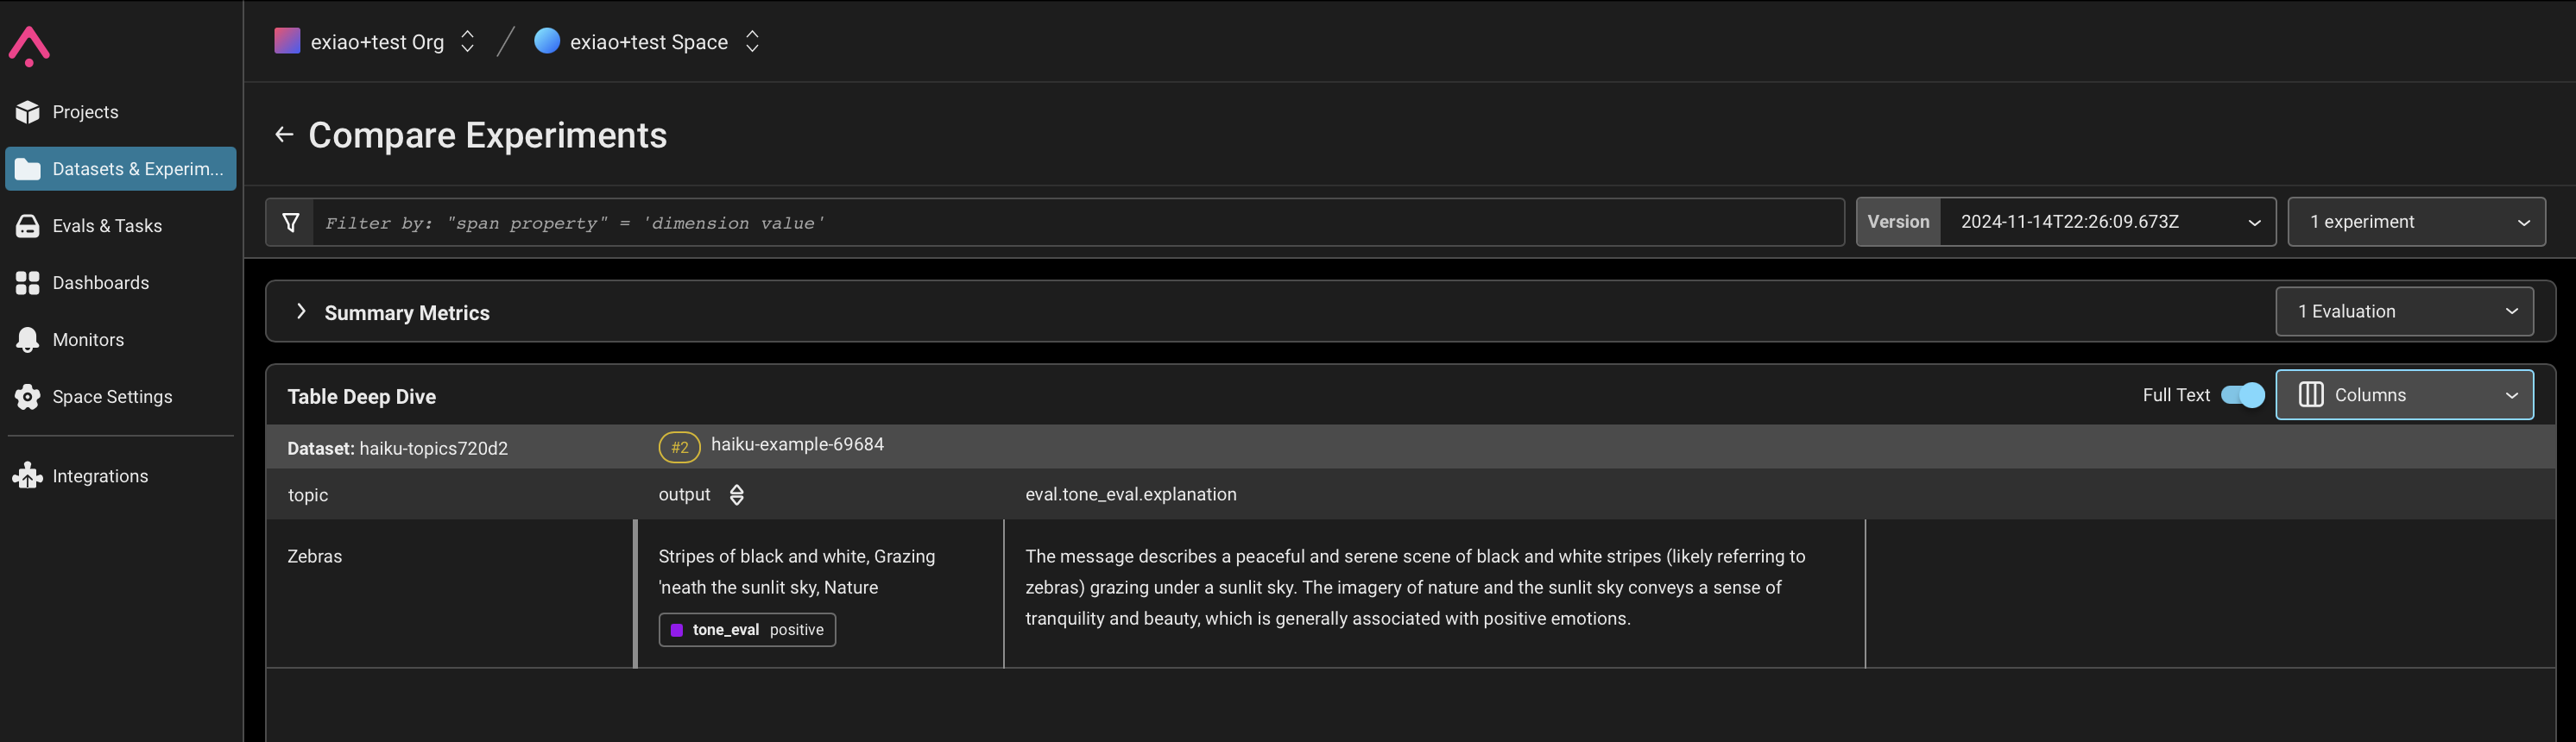
Task: Click the eval.tone_eval.explanation column header
Action: pyautogui.click(x=1130, y=494)
